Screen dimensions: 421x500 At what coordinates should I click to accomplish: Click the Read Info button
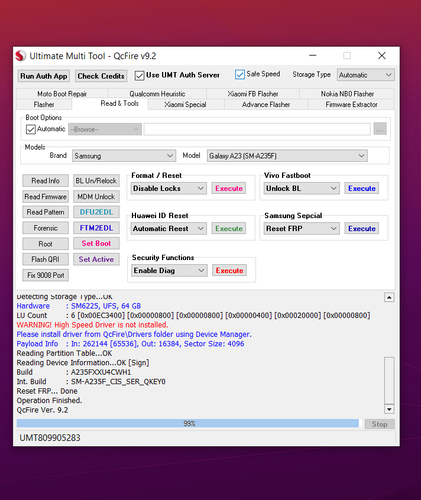[x=46, y=181]
